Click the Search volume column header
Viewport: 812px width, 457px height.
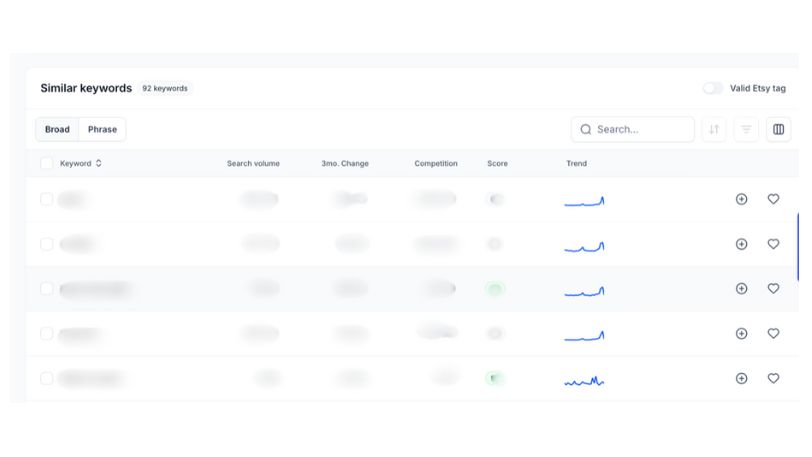pos(253,163)
